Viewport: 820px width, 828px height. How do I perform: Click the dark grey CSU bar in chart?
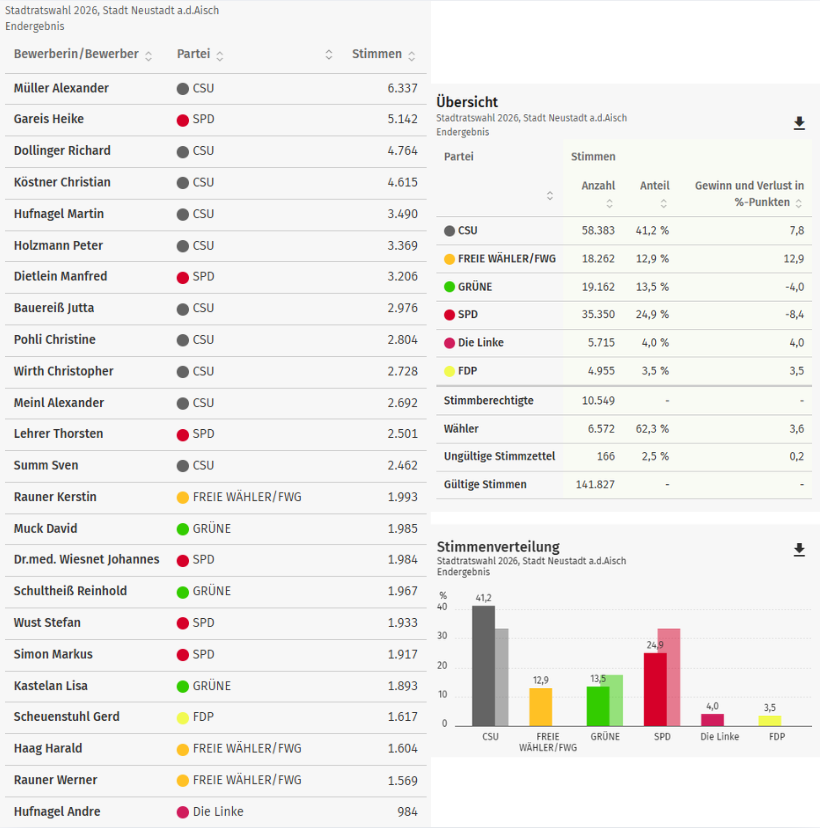pyautogui.click(x=483, y=665)
